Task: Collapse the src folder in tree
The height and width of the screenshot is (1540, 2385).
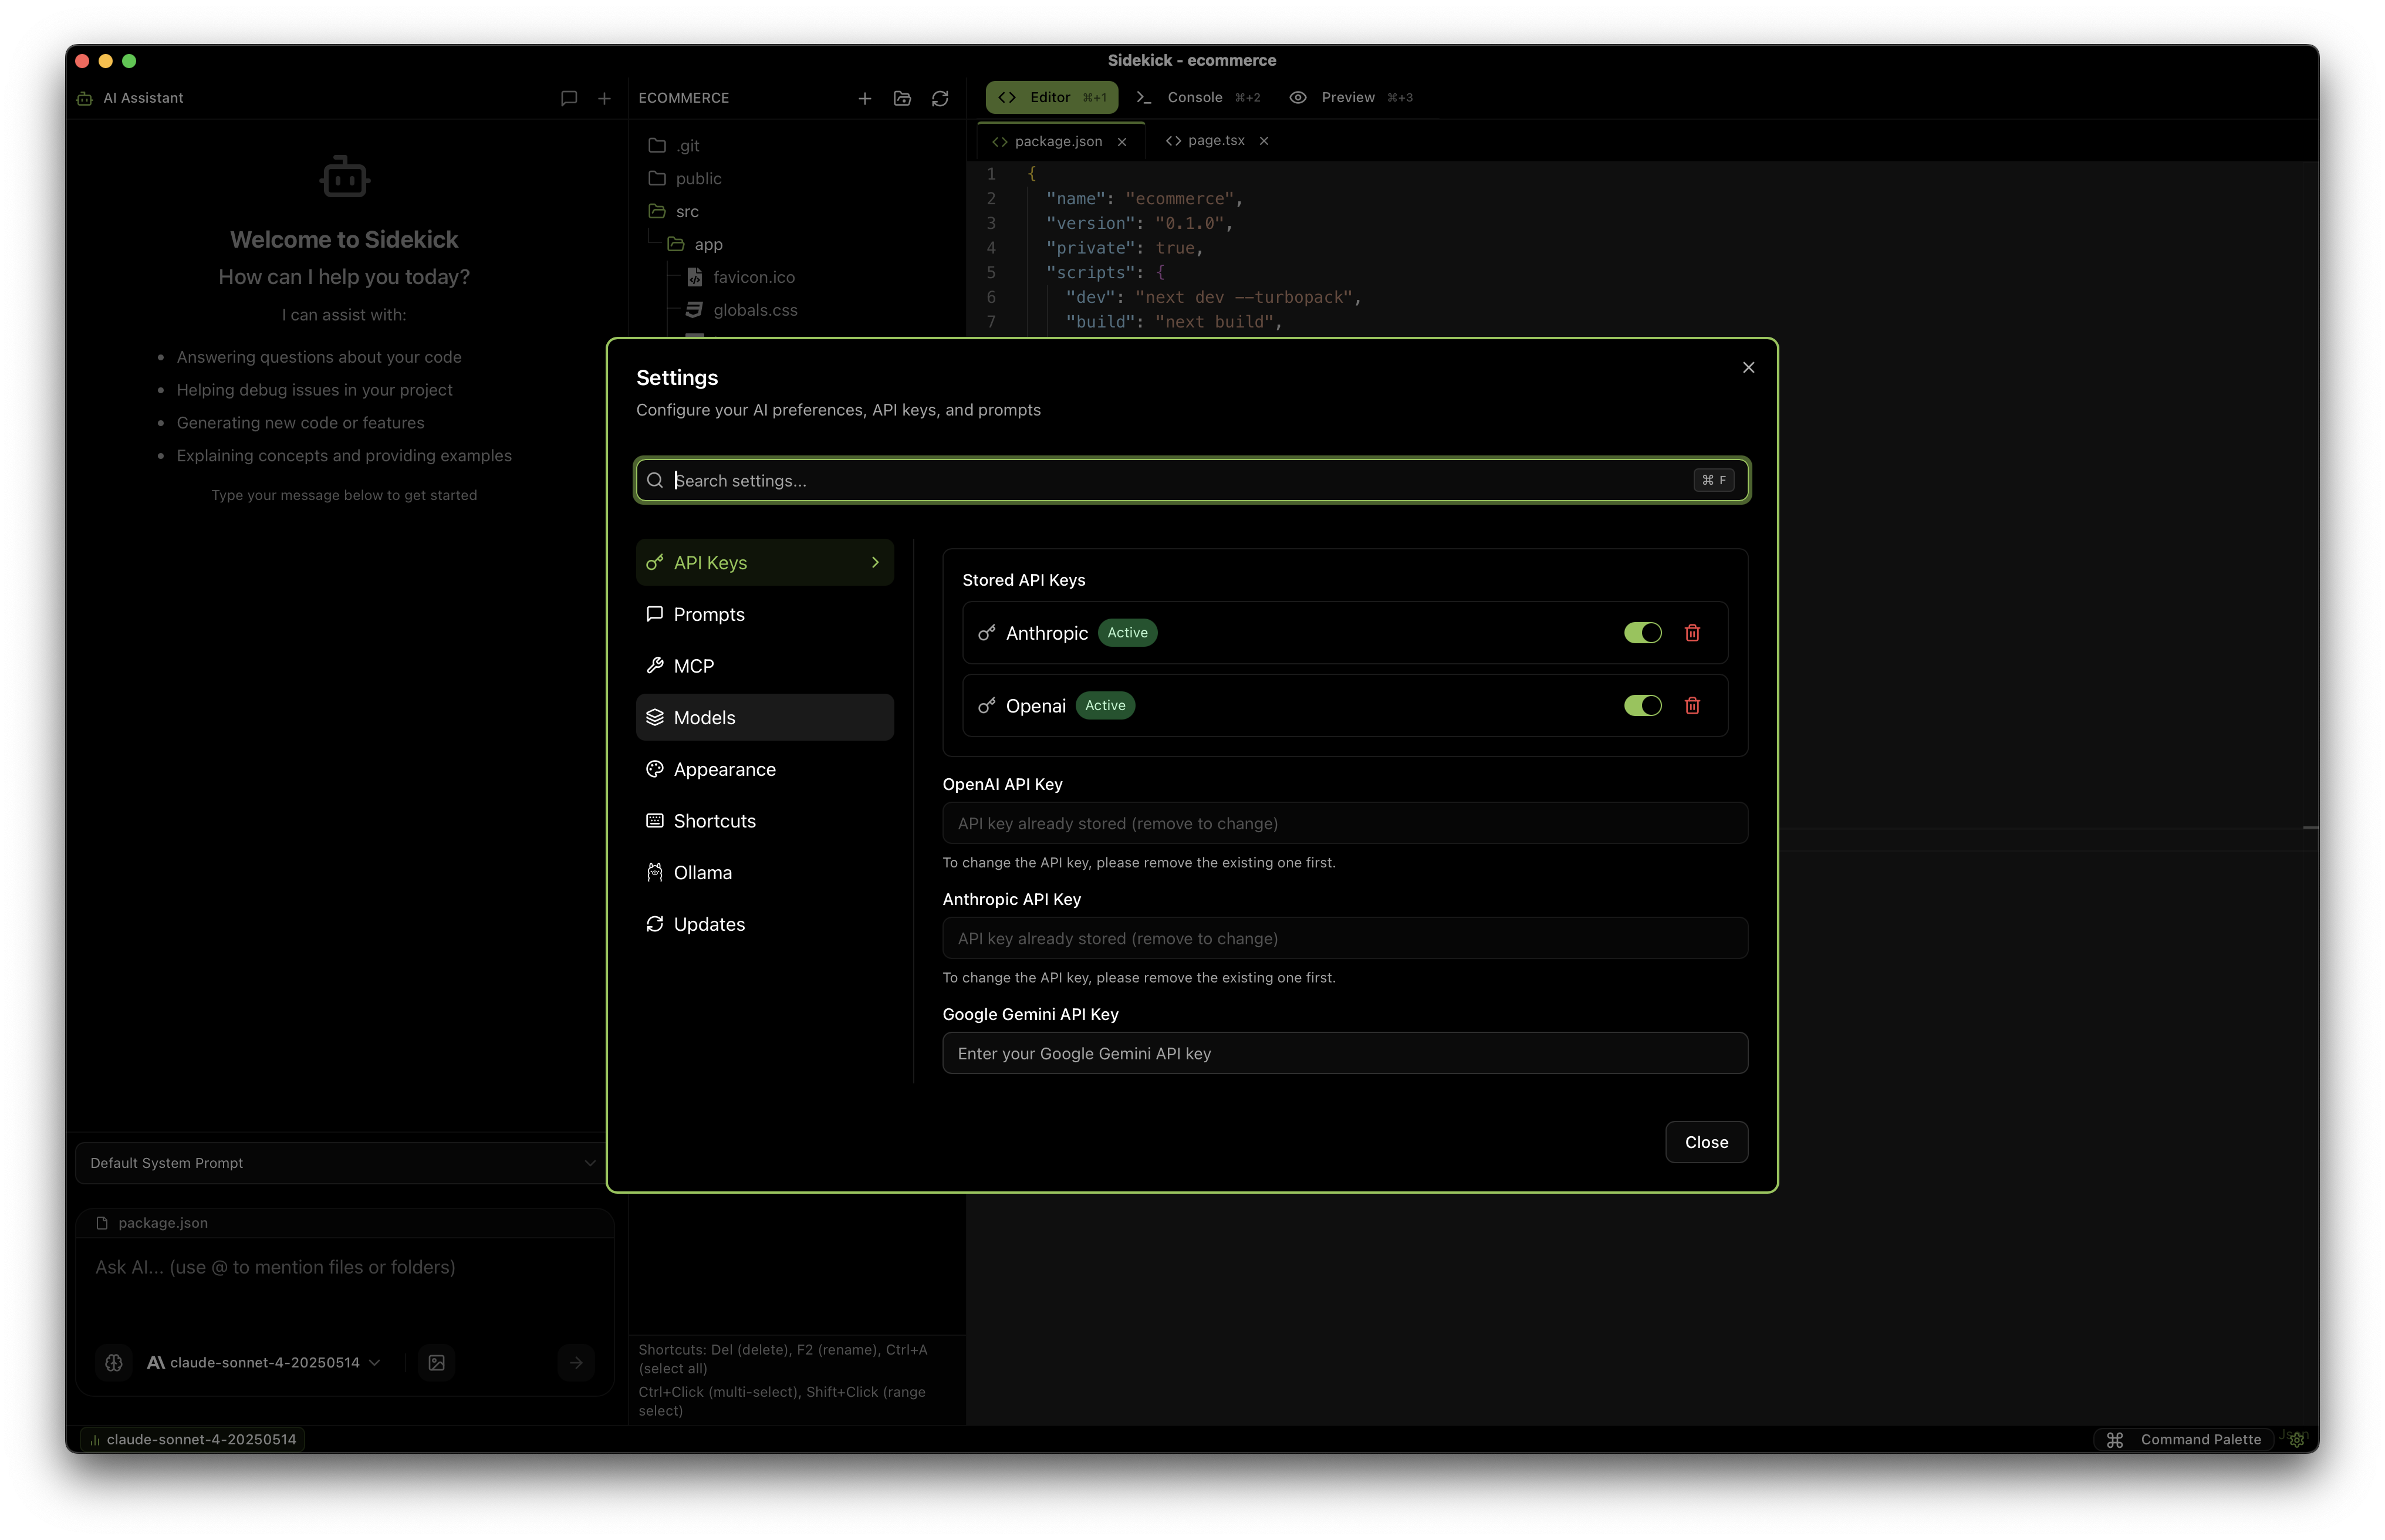Action: point(686,211)
